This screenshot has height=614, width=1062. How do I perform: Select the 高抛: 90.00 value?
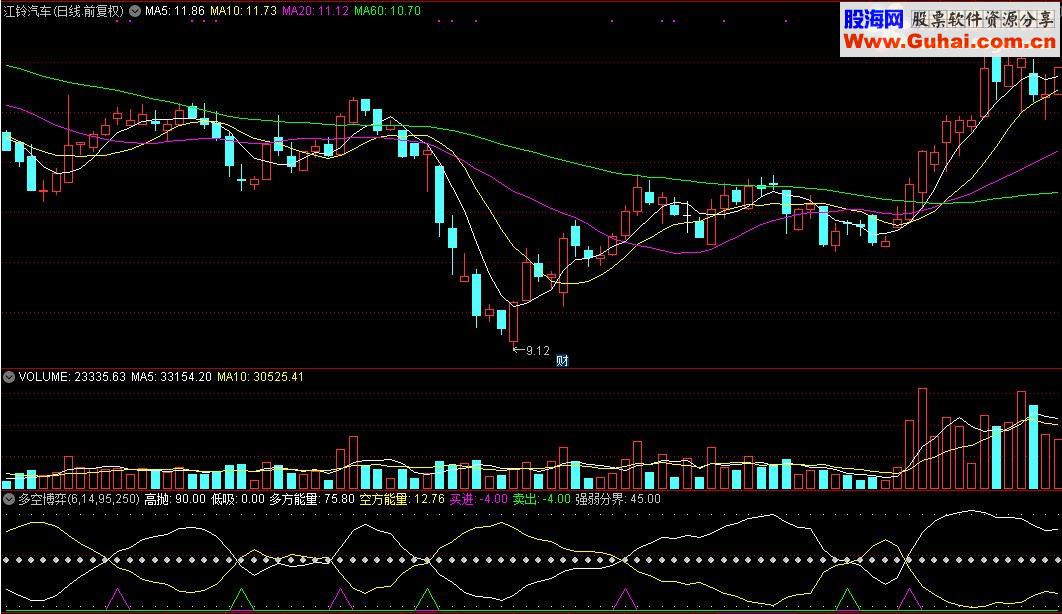(x=175, y=500)
